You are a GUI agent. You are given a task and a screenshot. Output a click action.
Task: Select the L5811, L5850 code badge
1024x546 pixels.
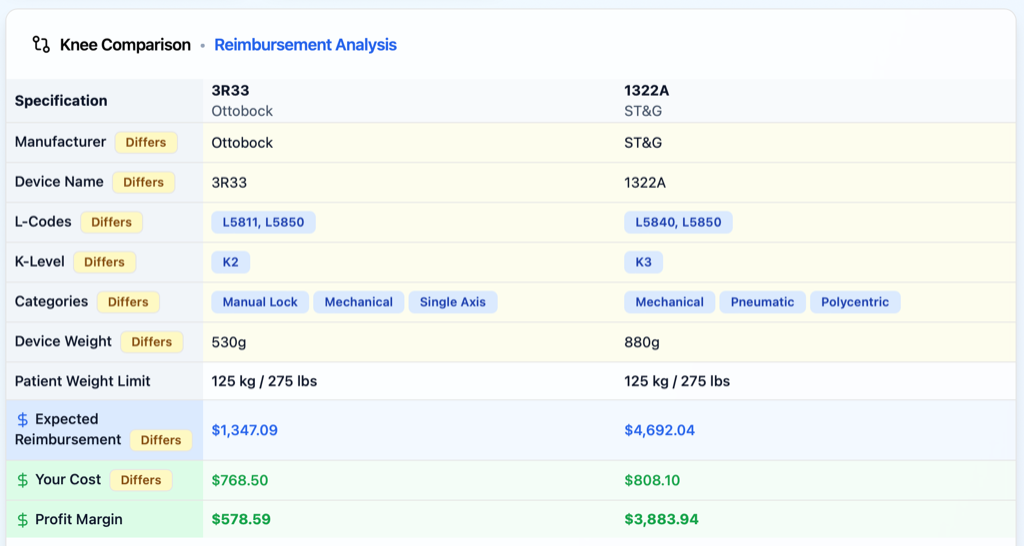(263, 222)
